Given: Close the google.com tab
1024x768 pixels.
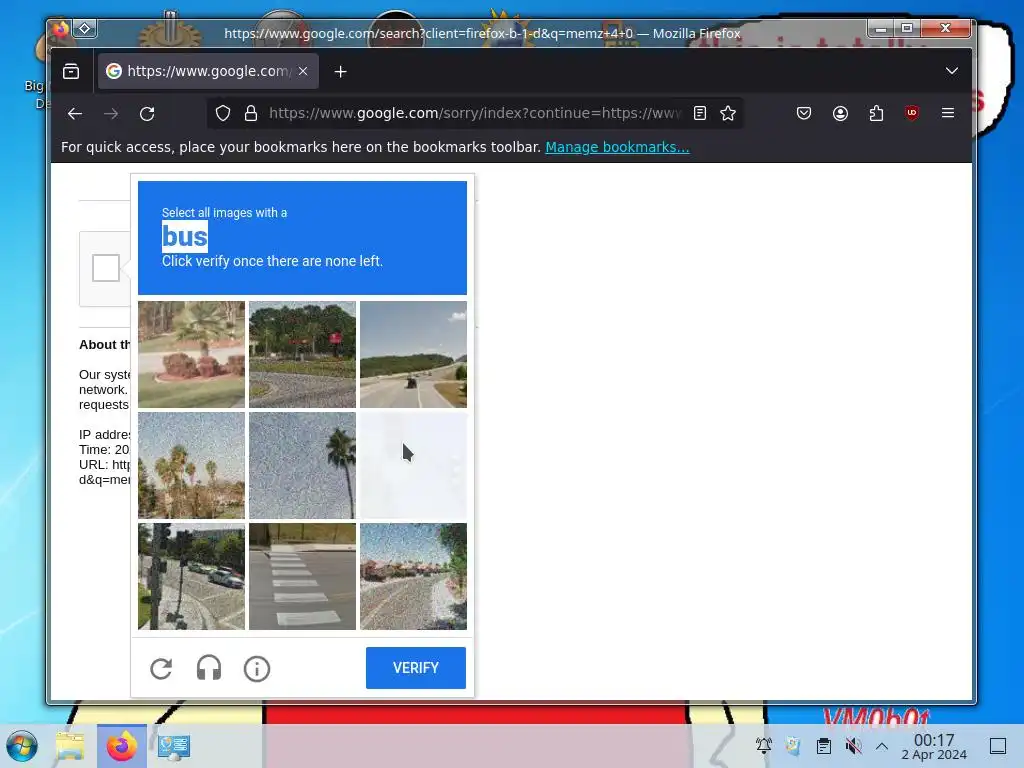Looking at the screenshot, I should pos(303,71).
